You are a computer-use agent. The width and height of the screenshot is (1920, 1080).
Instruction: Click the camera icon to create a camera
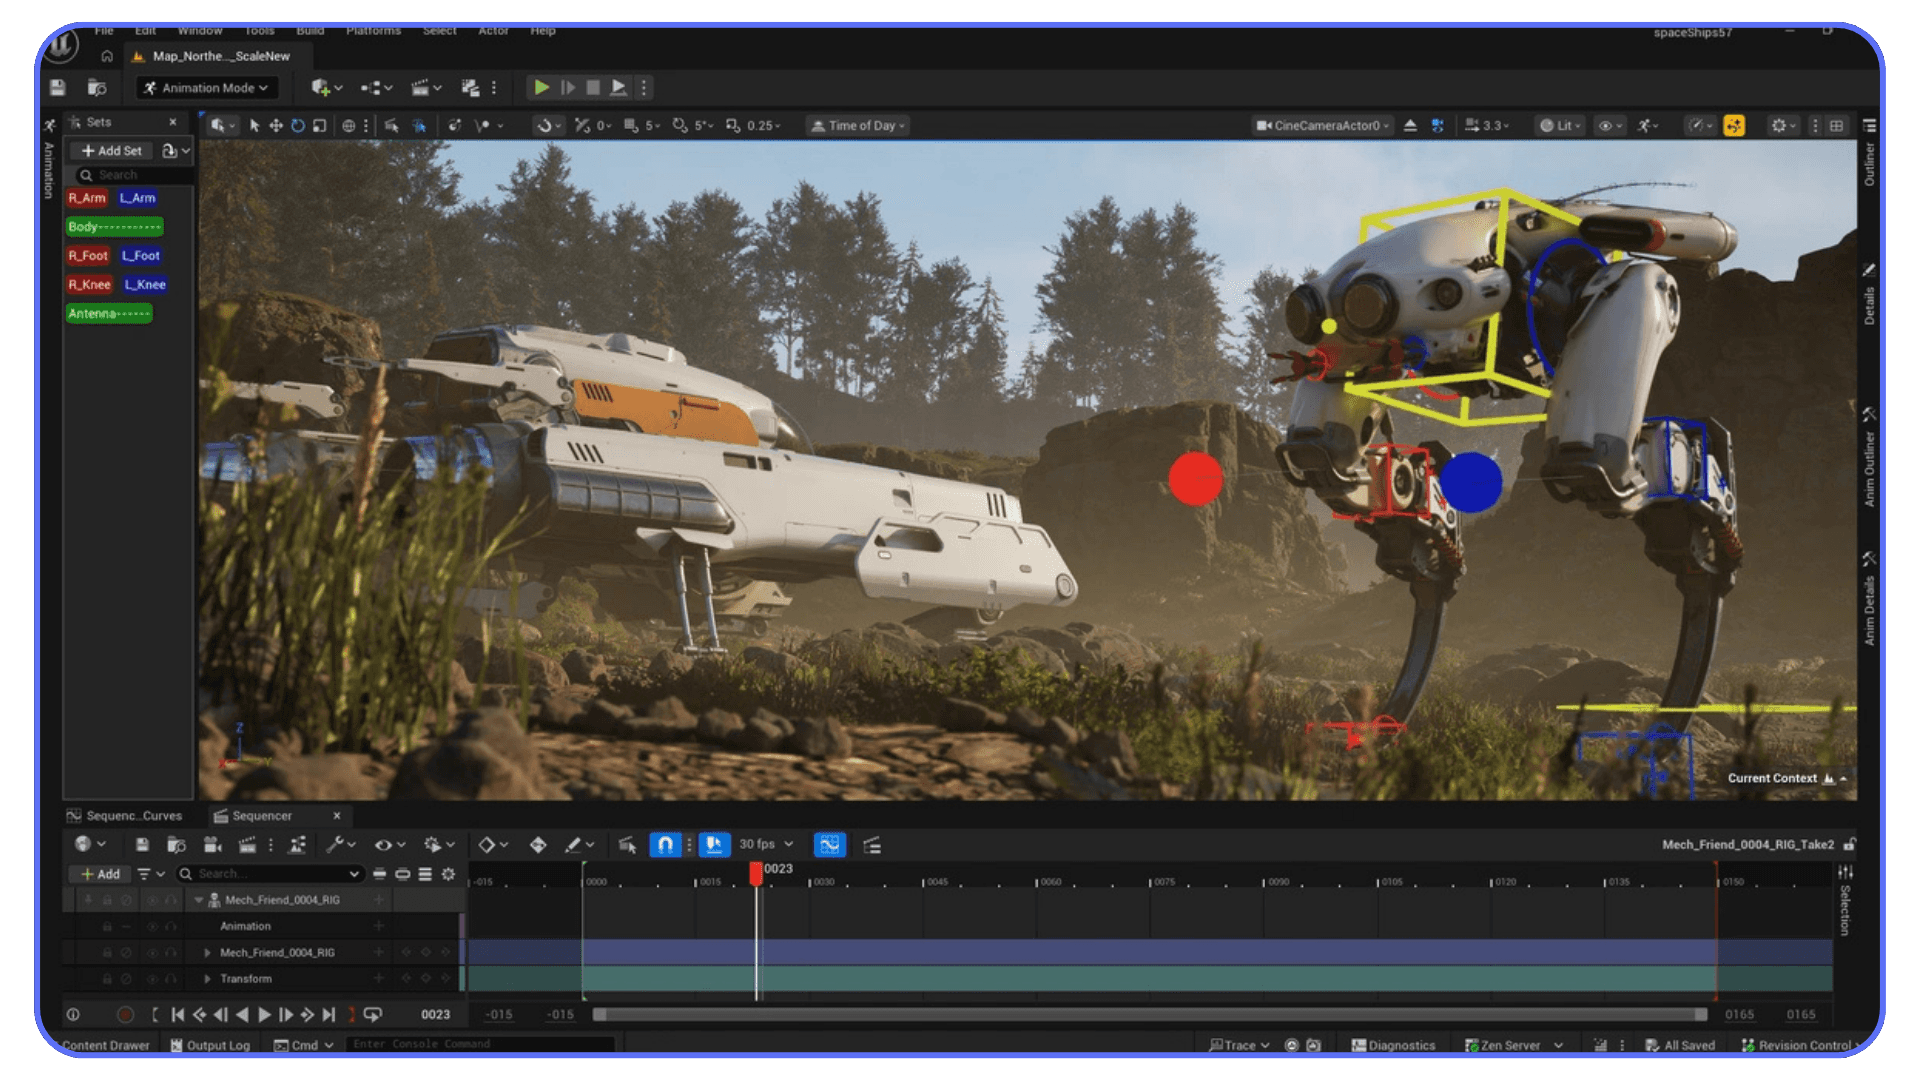pos(211,844)
